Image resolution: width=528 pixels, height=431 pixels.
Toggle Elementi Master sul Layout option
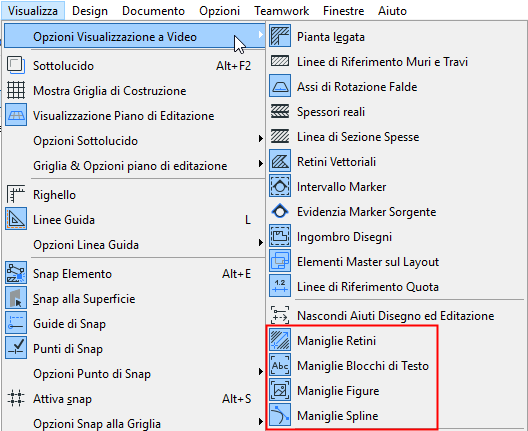[x=396, y=262]
